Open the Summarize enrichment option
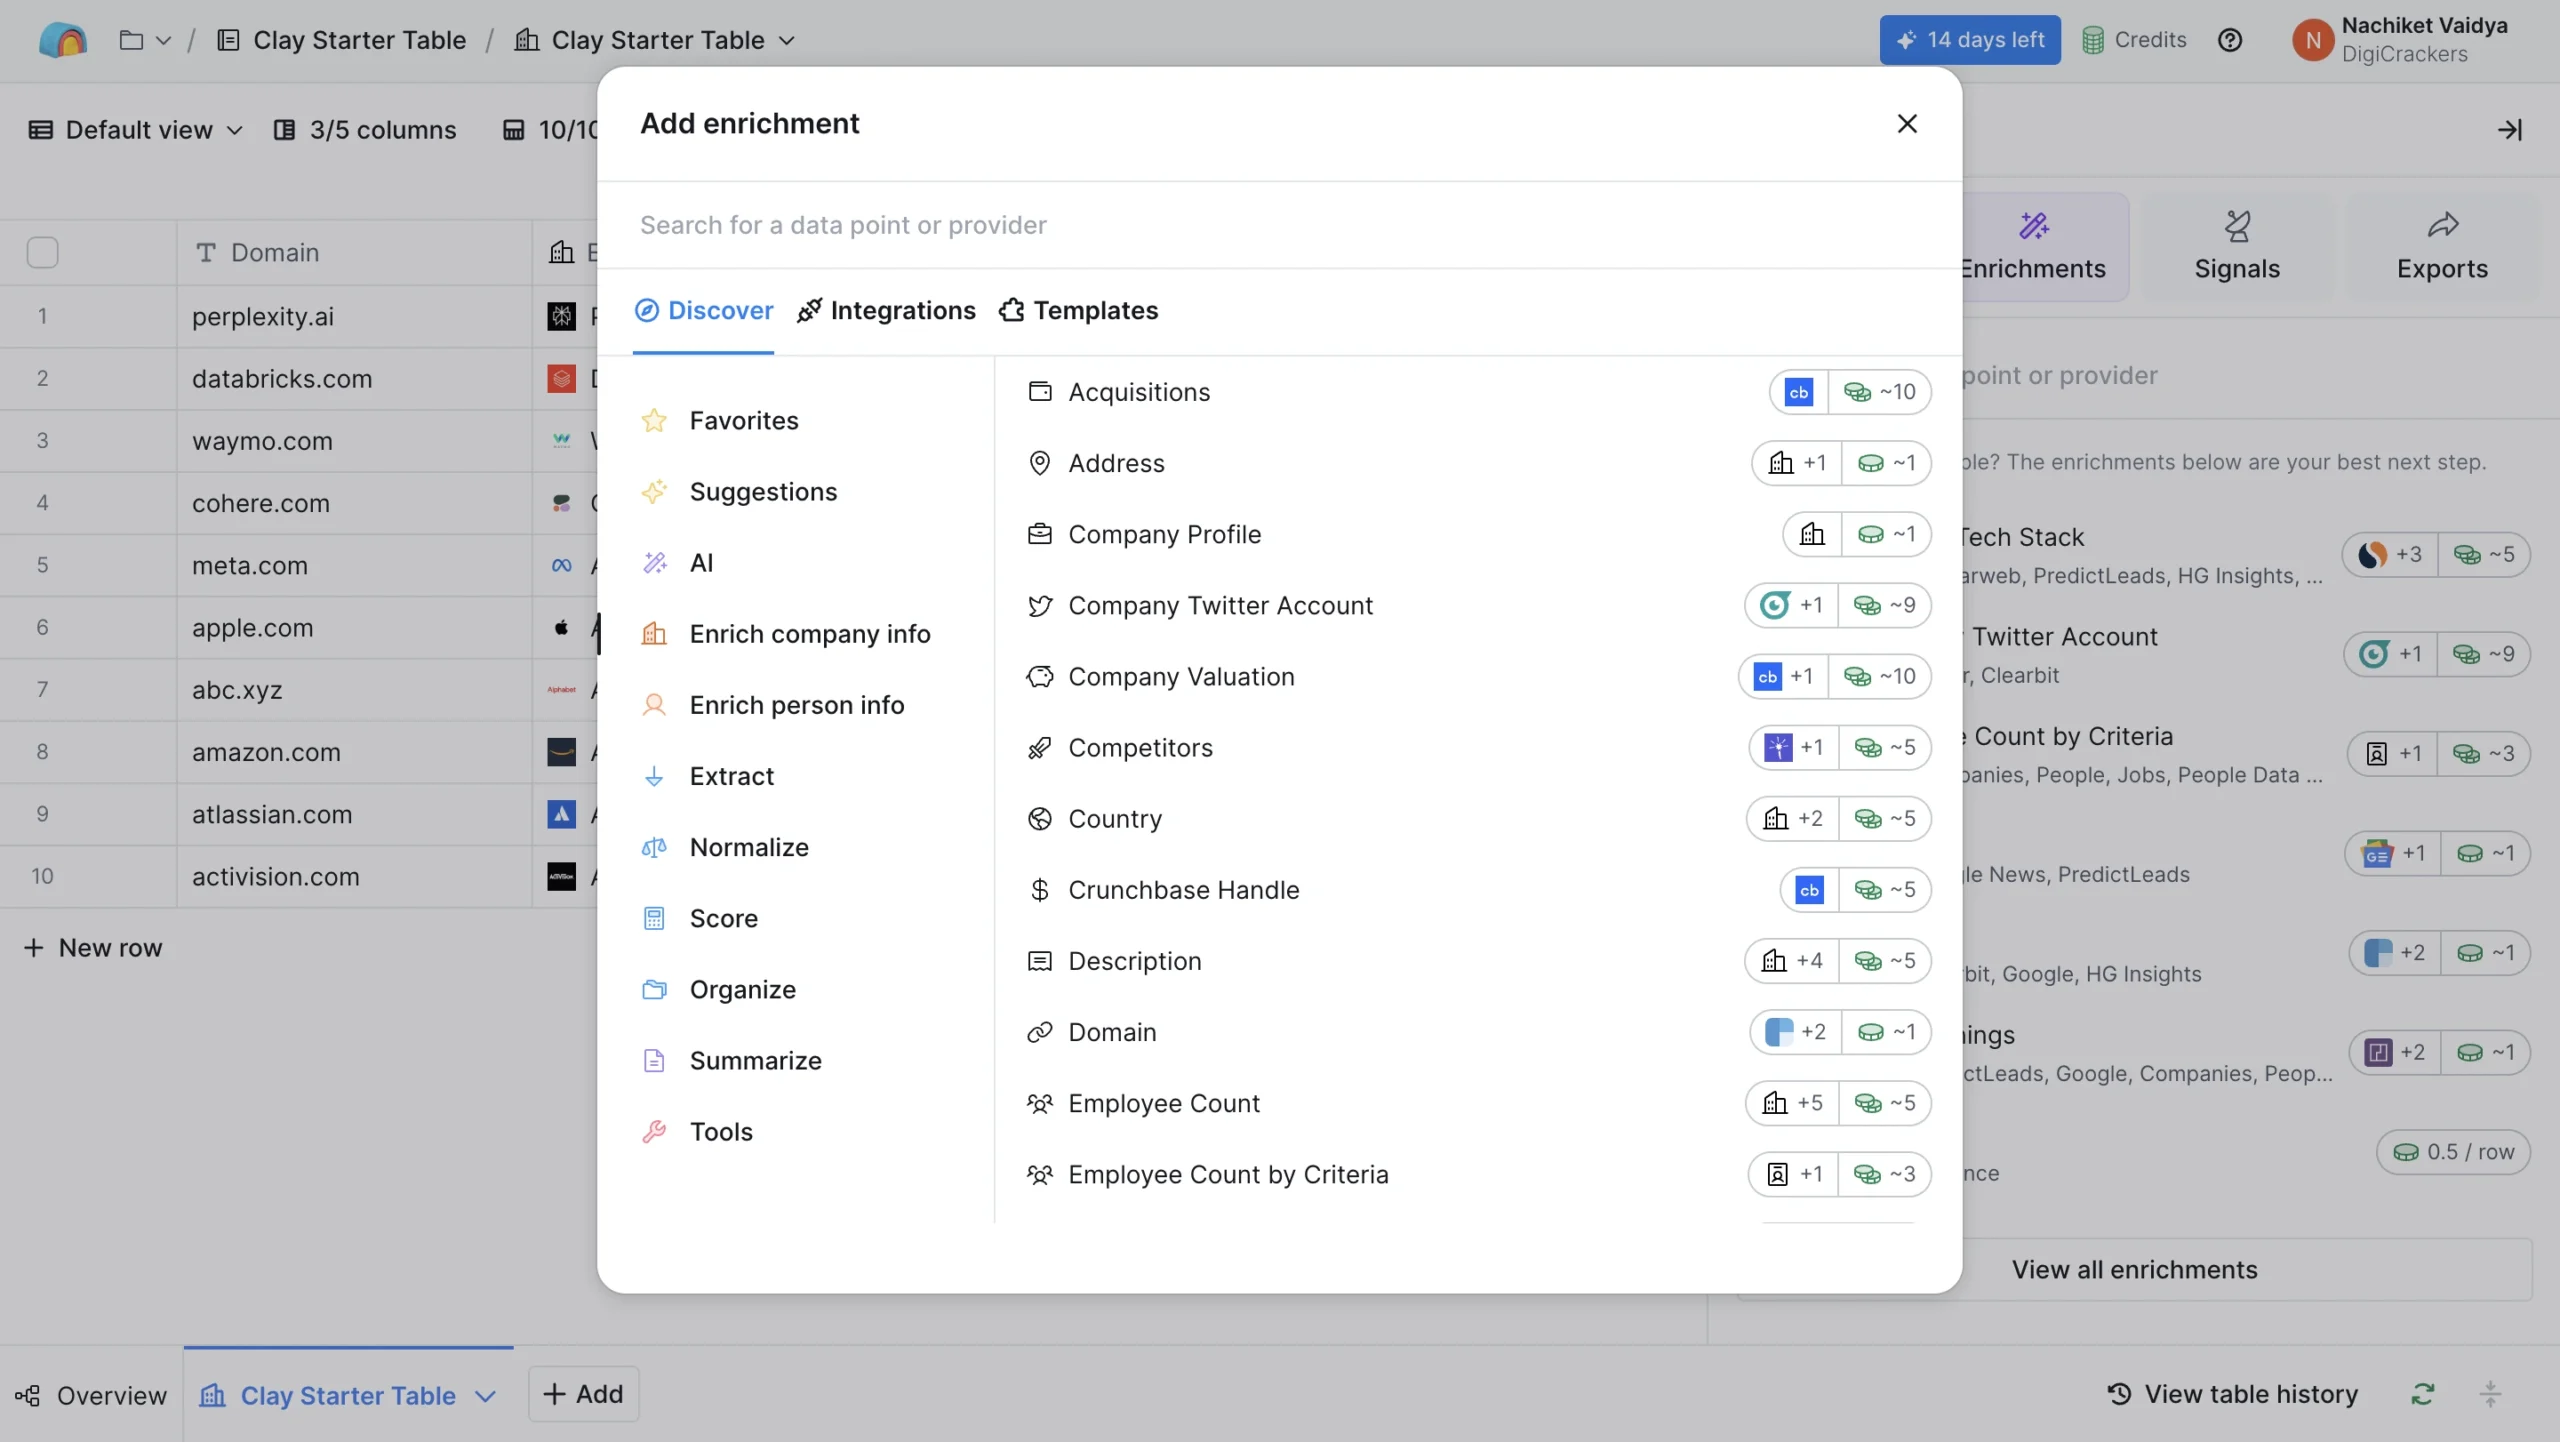2560x1442 pixels. click(x=755, y=1060)
